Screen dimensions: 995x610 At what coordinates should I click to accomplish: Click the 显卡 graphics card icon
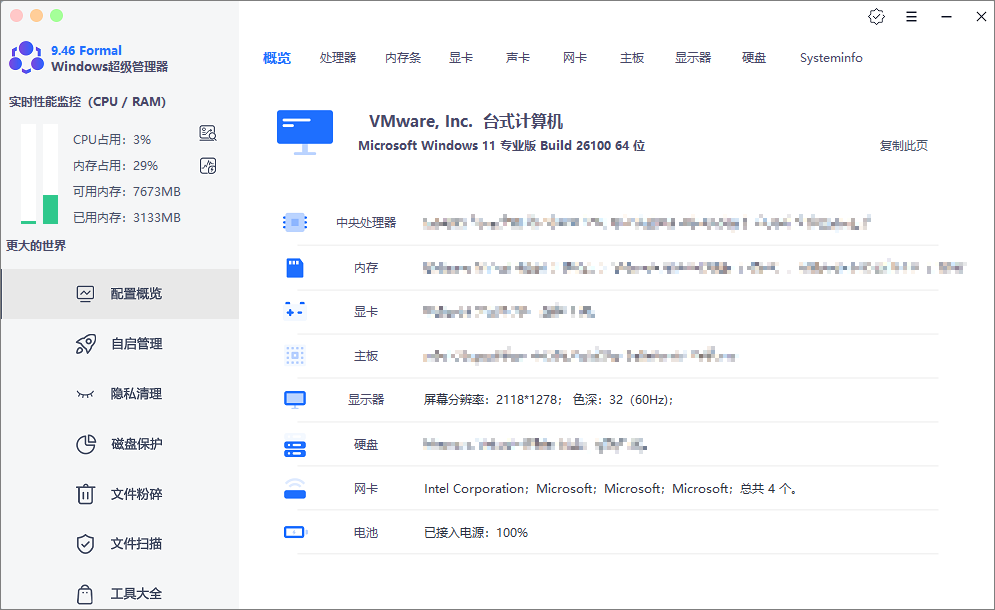[294, 311]
